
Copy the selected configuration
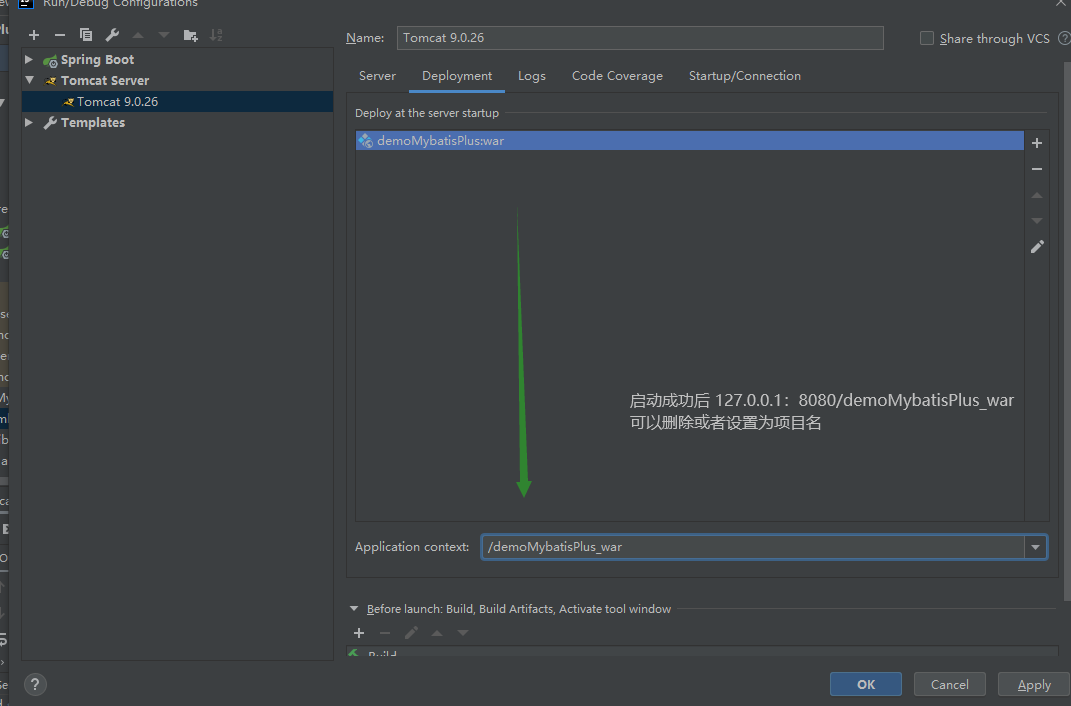(x=86, y=35)
